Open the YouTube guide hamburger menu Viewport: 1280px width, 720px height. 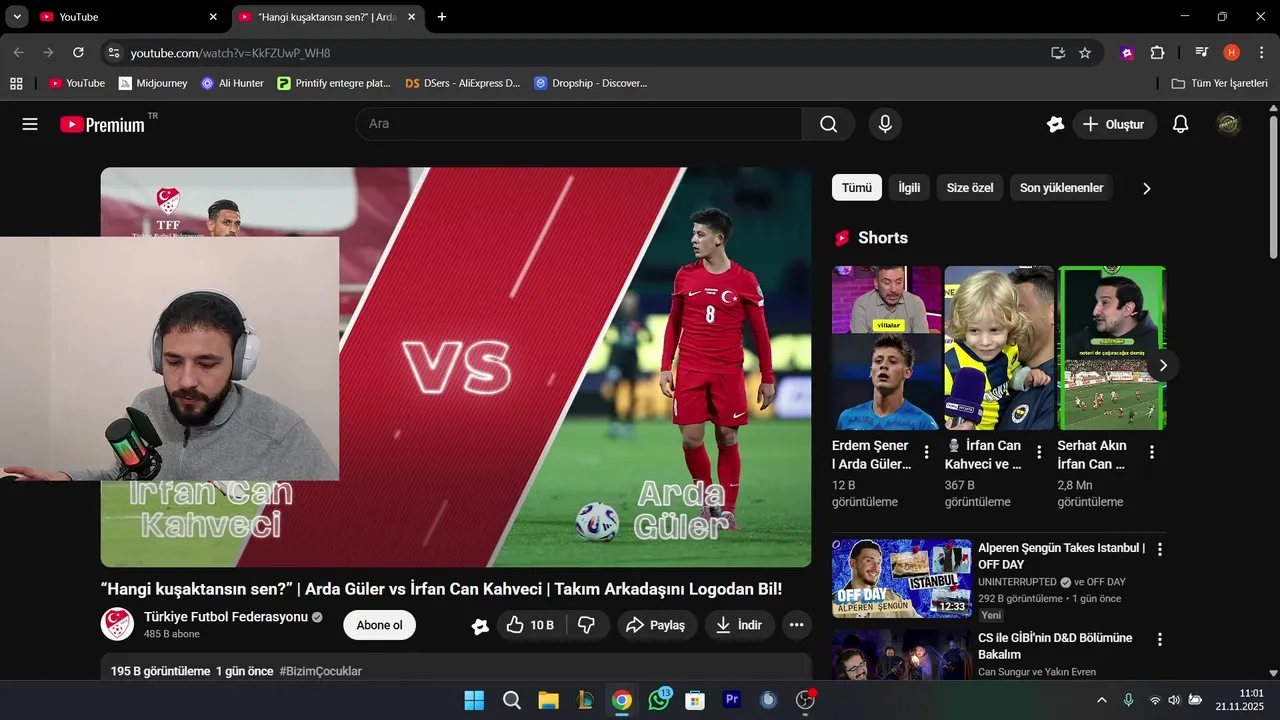pos(30,124)
